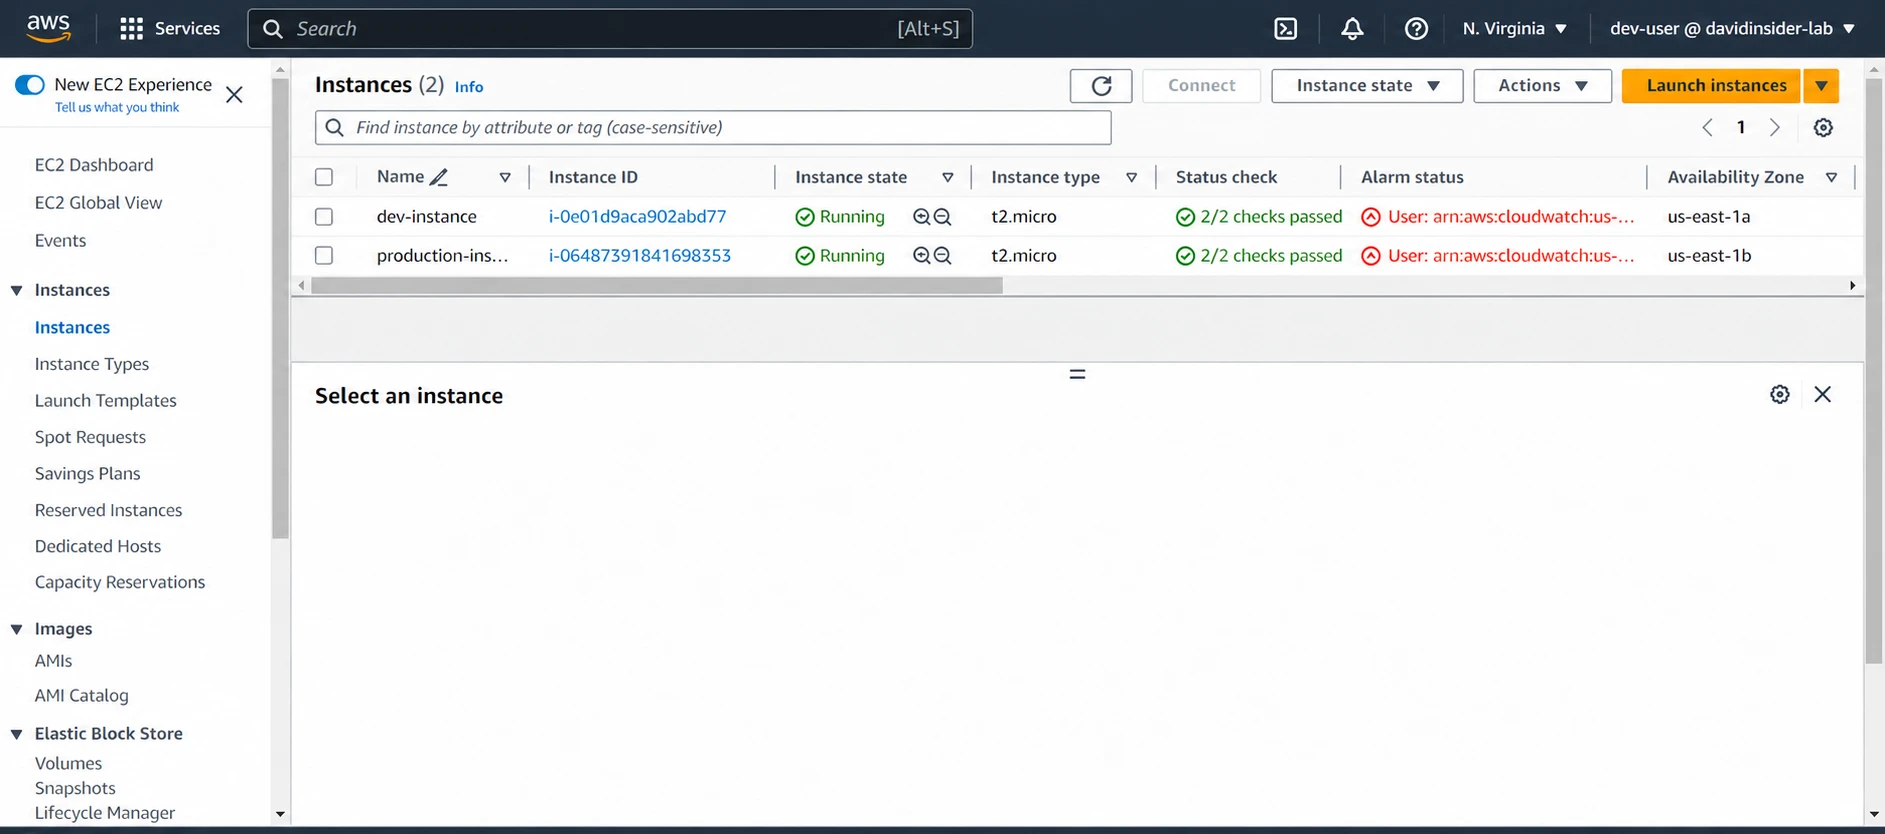Image resolution: width=1885 pixels, height=834 pixels.
Task: Dismiss the New EC2 Experience banner
Action: (x=234, y=95)
